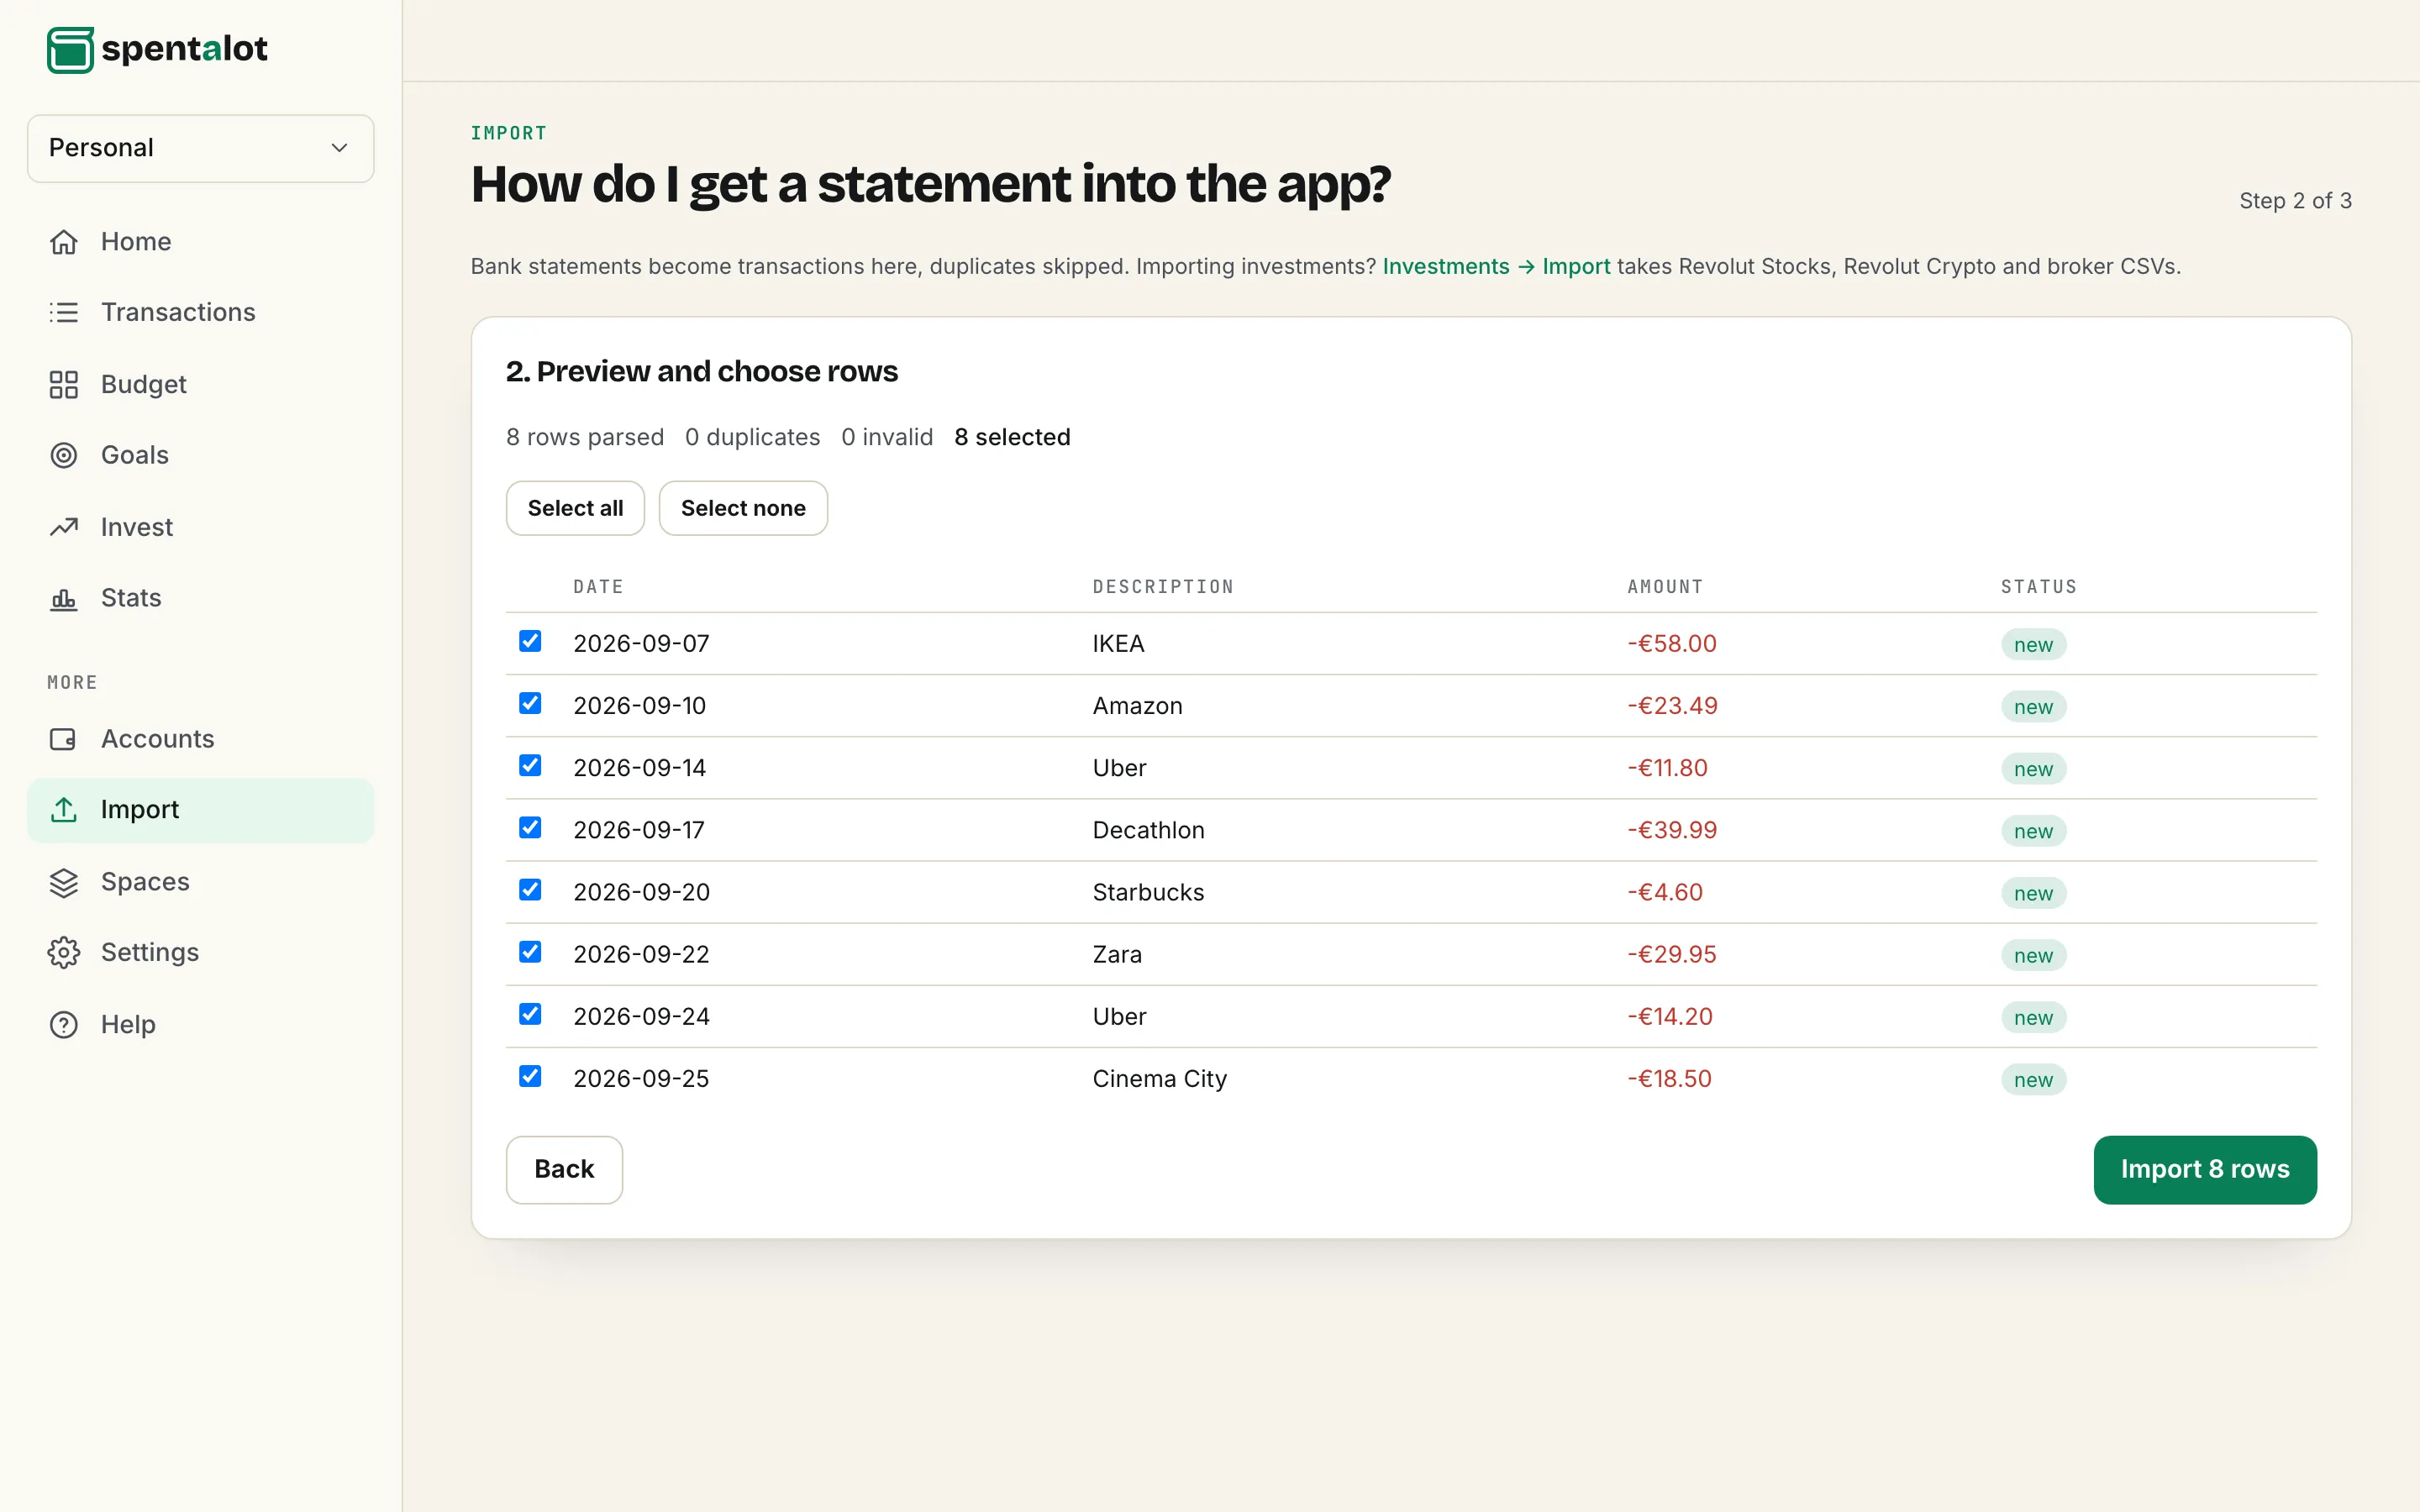Click the Goals target icon

click(x=64, y=455)
